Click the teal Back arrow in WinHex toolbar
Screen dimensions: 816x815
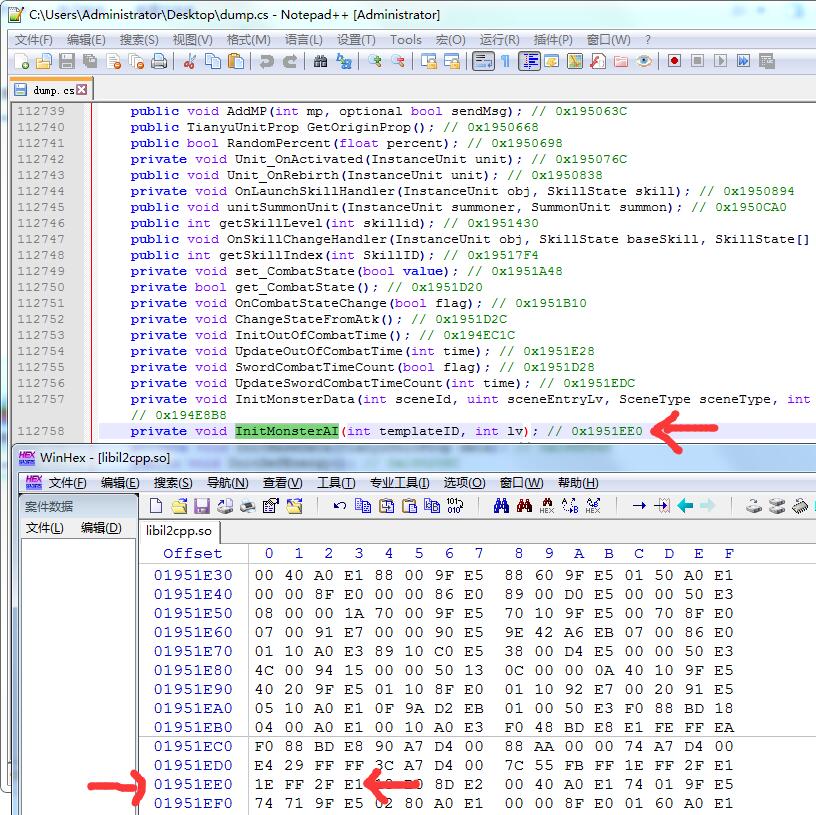point(685,506)
